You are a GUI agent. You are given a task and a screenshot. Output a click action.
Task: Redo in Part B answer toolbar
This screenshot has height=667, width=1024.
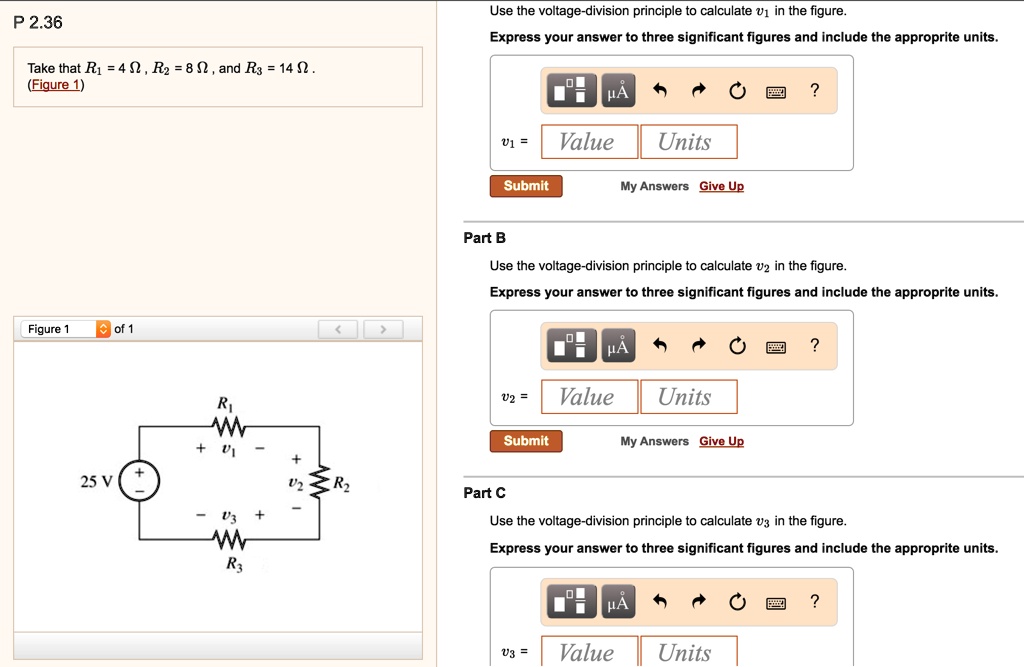[699, 345]
